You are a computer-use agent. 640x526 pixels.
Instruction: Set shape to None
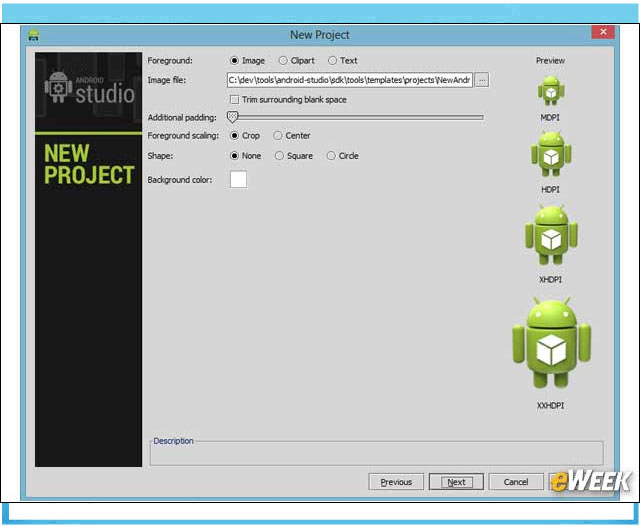pos(234,156)
